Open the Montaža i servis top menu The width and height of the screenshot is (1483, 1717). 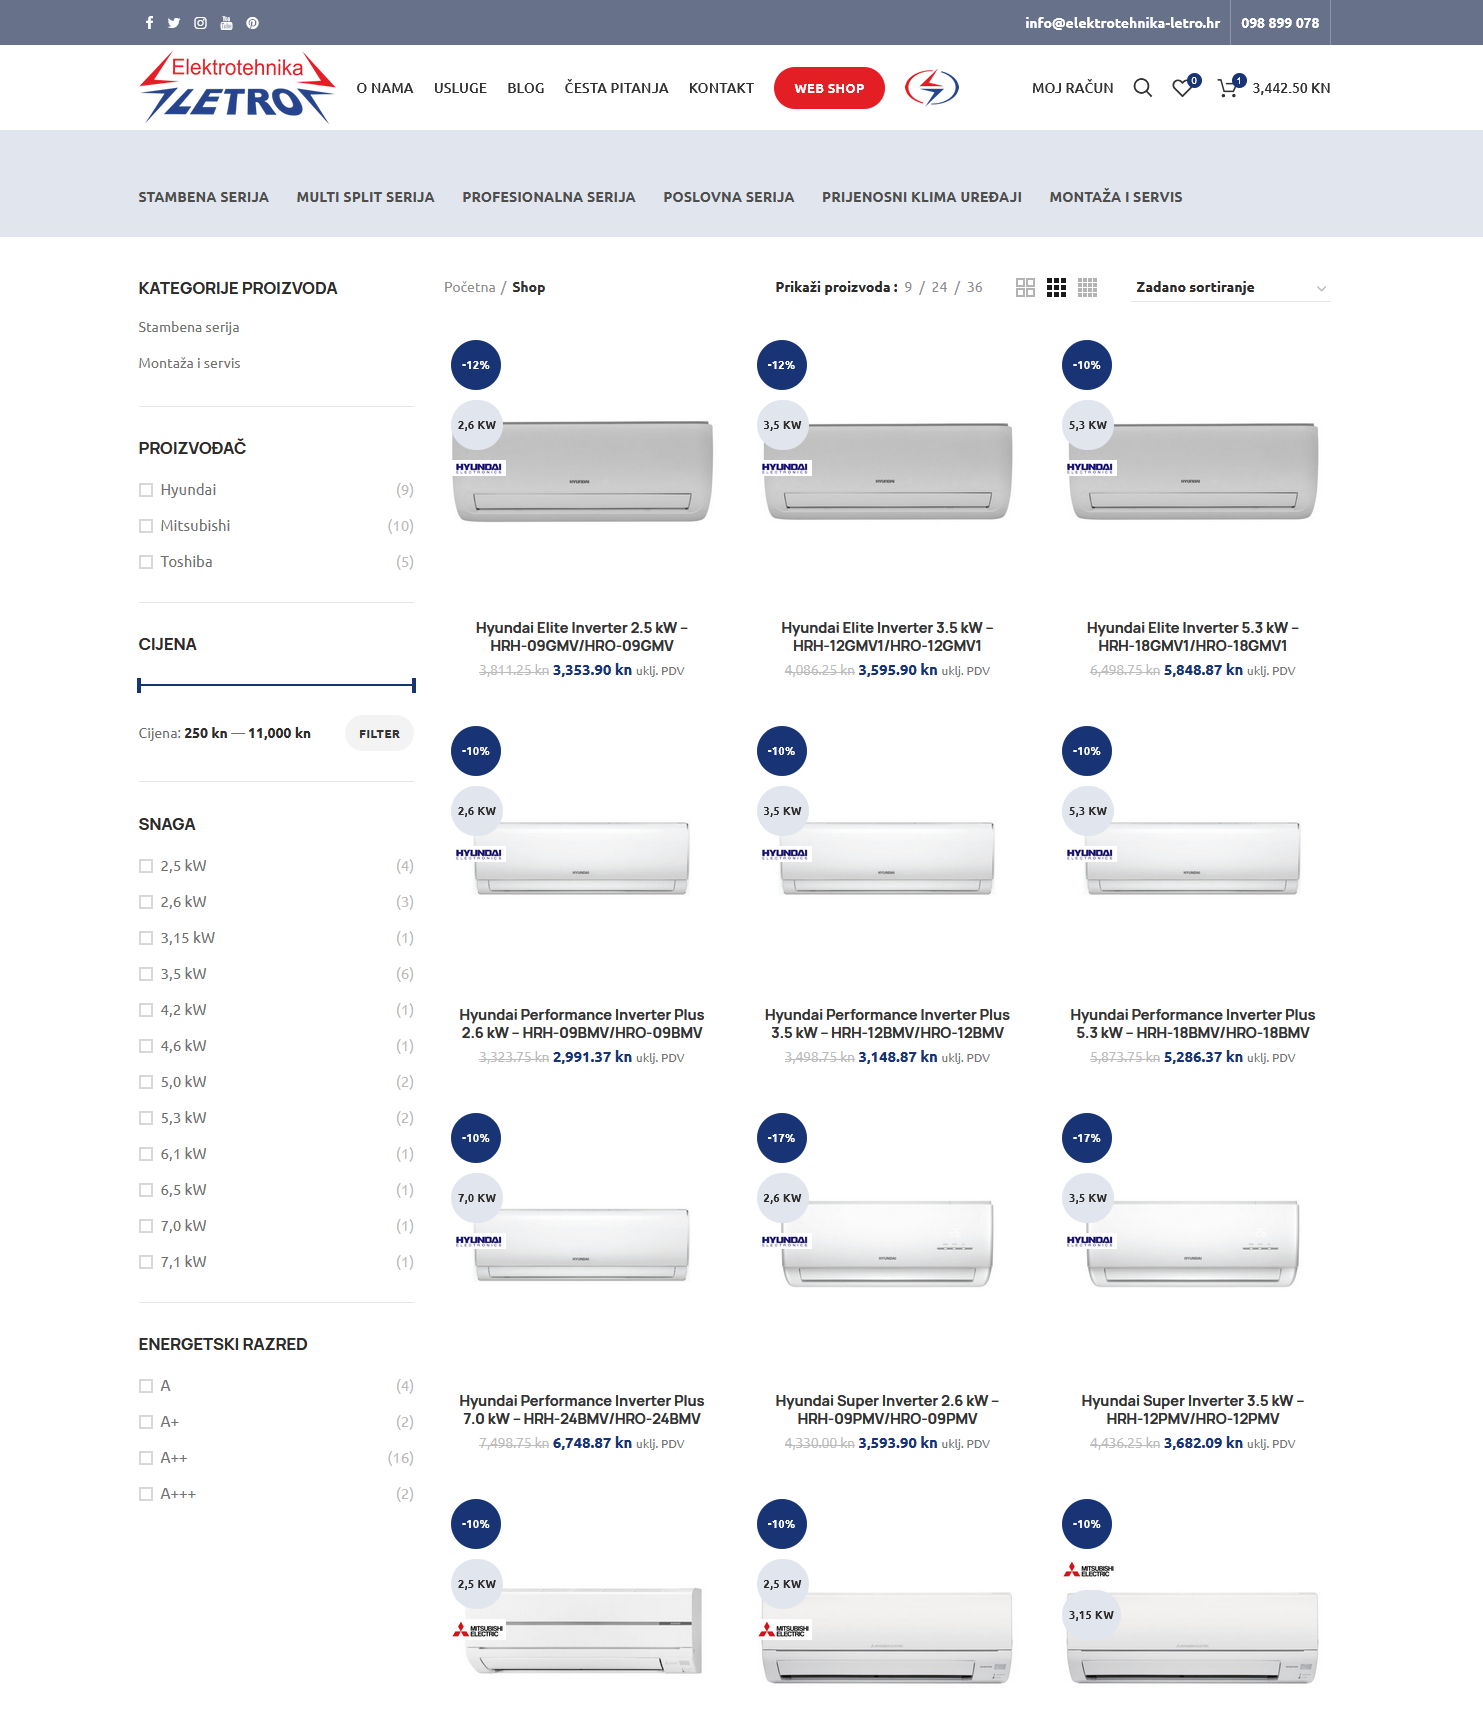[1116, 197]
